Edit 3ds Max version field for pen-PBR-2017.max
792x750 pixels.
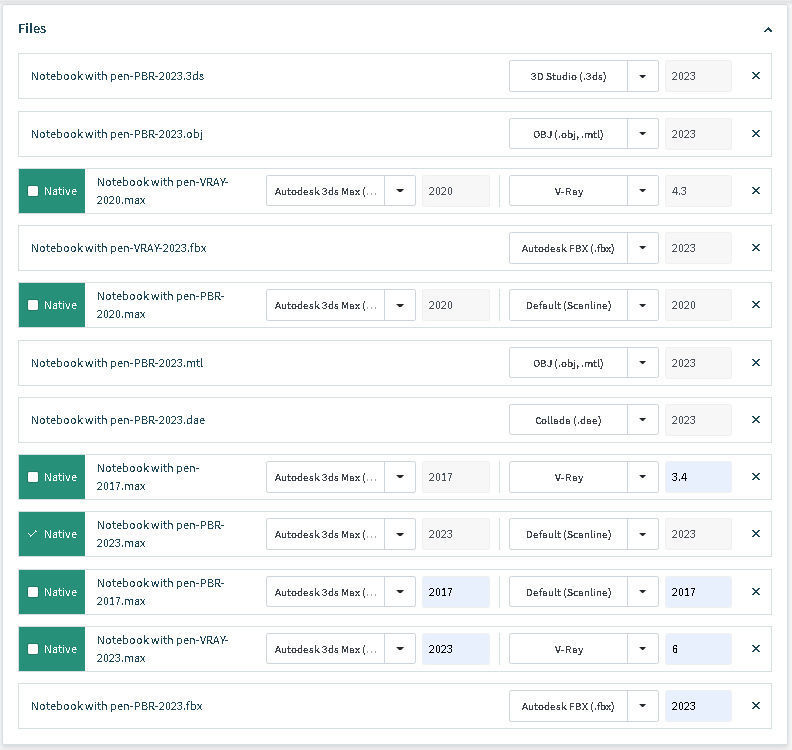[x=455, y=592]
